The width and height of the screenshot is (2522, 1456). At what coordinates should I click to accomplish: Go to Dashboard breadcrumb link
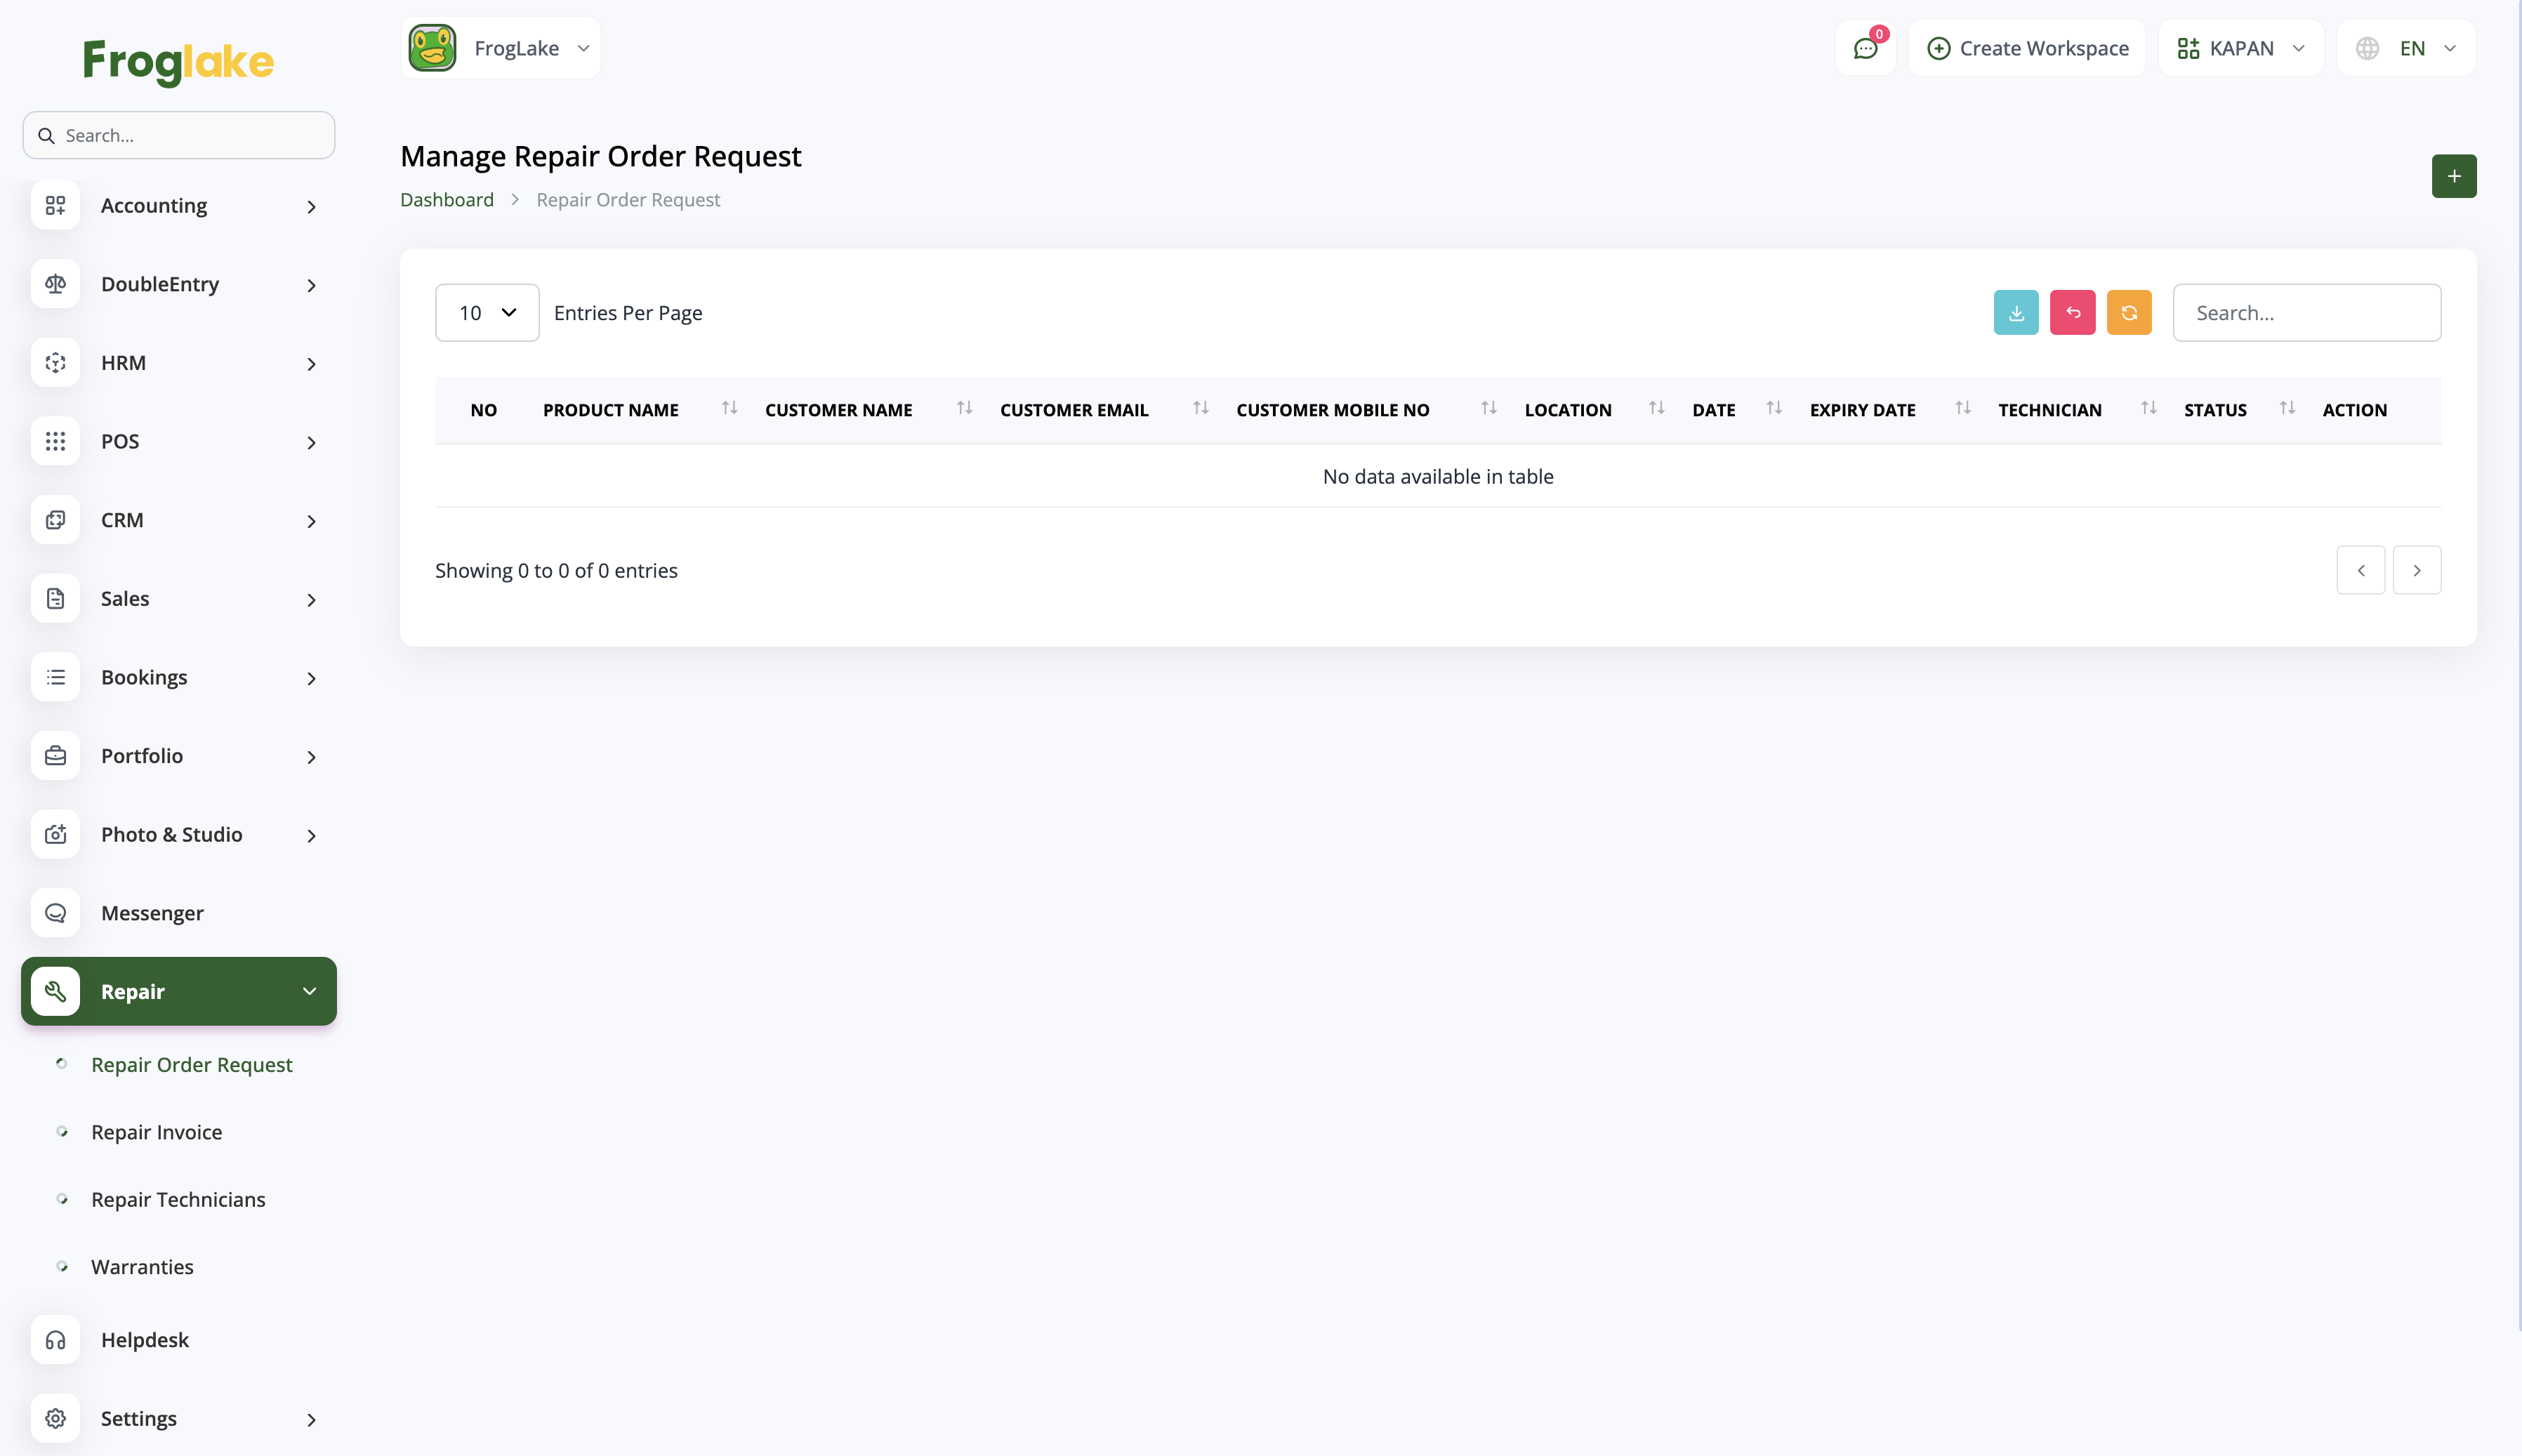pyautogui.click(x=447, y=200)
